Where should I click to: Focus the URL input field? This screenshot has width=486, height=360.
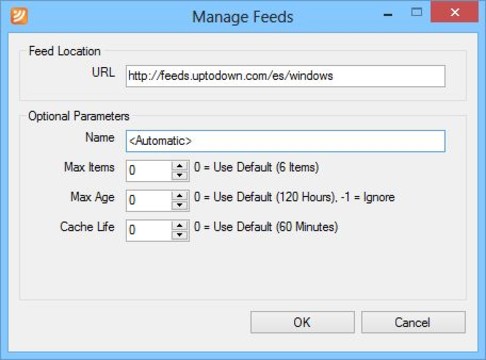point(285,76)
